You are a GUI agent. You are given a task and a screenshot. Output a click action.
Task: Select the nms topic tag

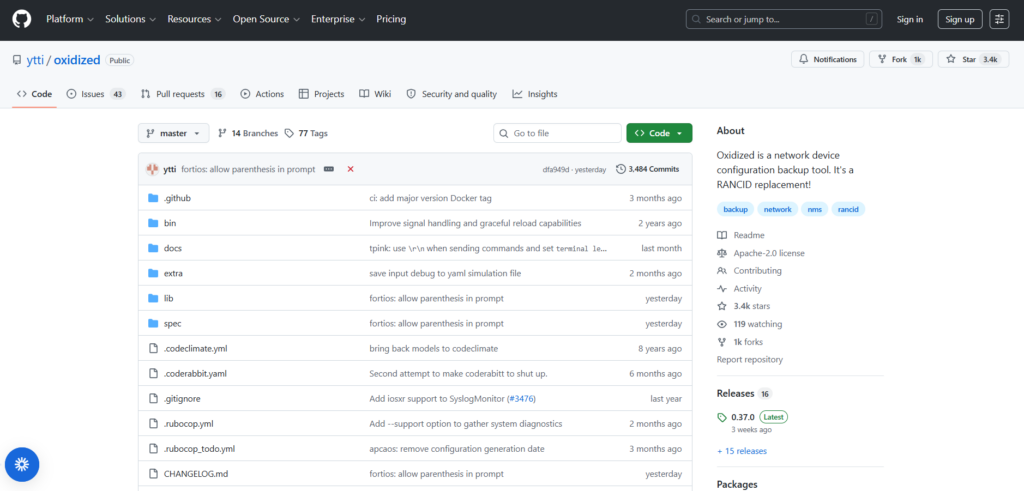pyautogui.click(x=814, y=210)
